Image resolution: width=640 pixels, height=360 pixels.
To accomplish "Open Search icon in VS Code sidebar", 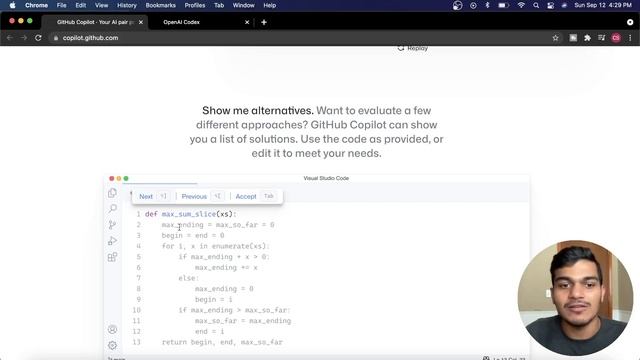I will click(112, 209).
